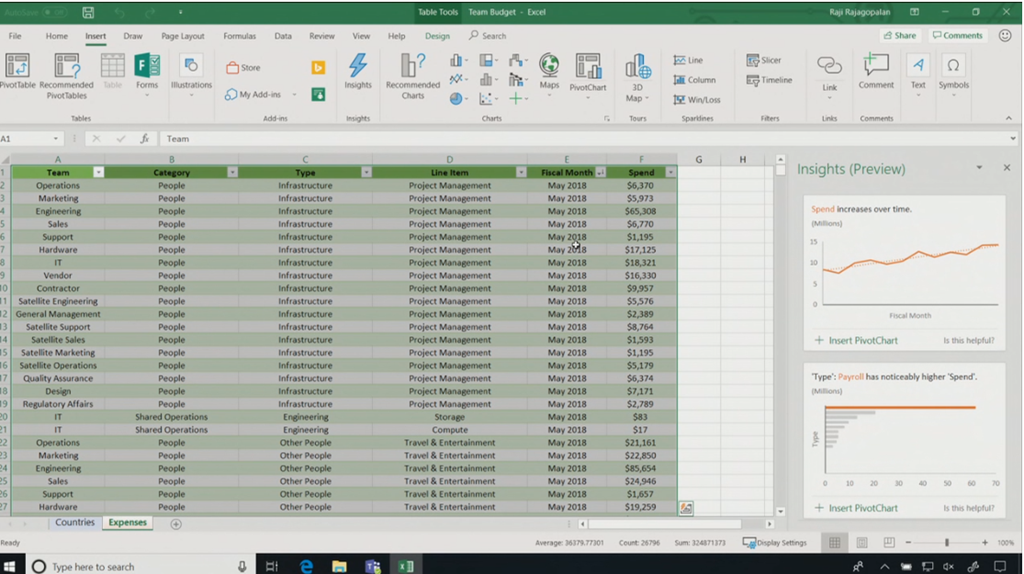Expand the Name Box dropdown arrow
The width and height of the screenshot is (1024, 574).
click(x=56, y=139)
